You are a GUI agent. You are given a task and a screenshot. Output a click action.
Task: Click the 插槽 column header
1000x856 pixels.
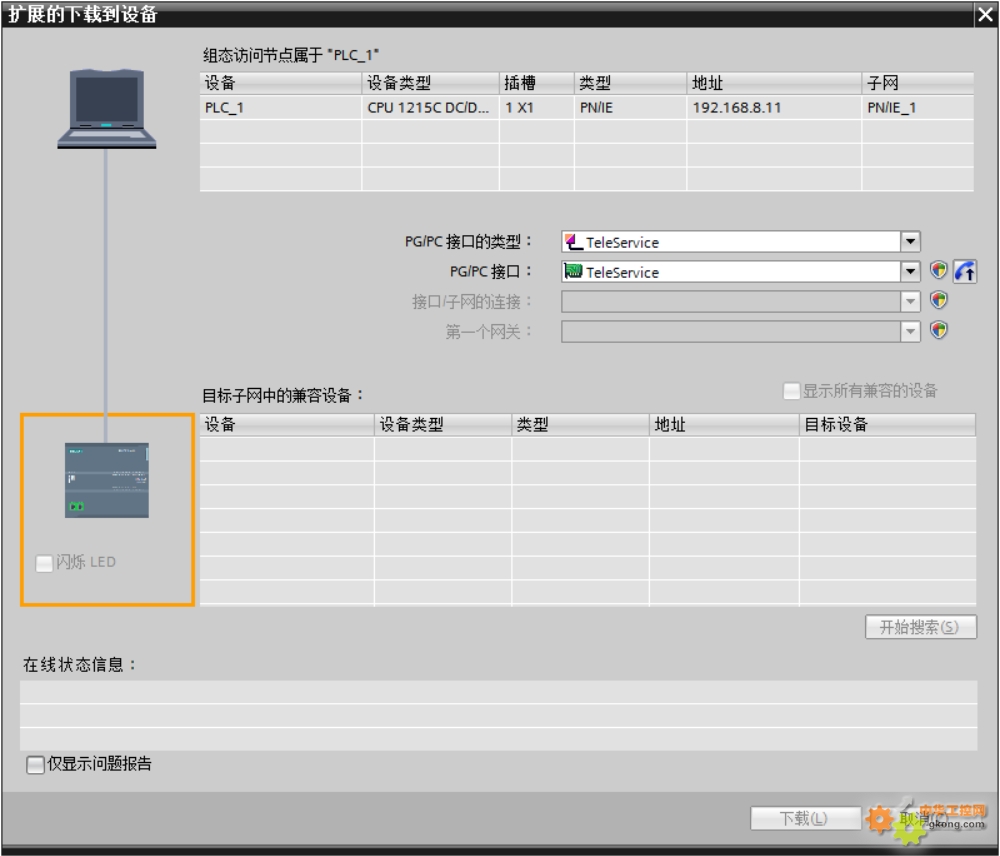pos(536,83)
